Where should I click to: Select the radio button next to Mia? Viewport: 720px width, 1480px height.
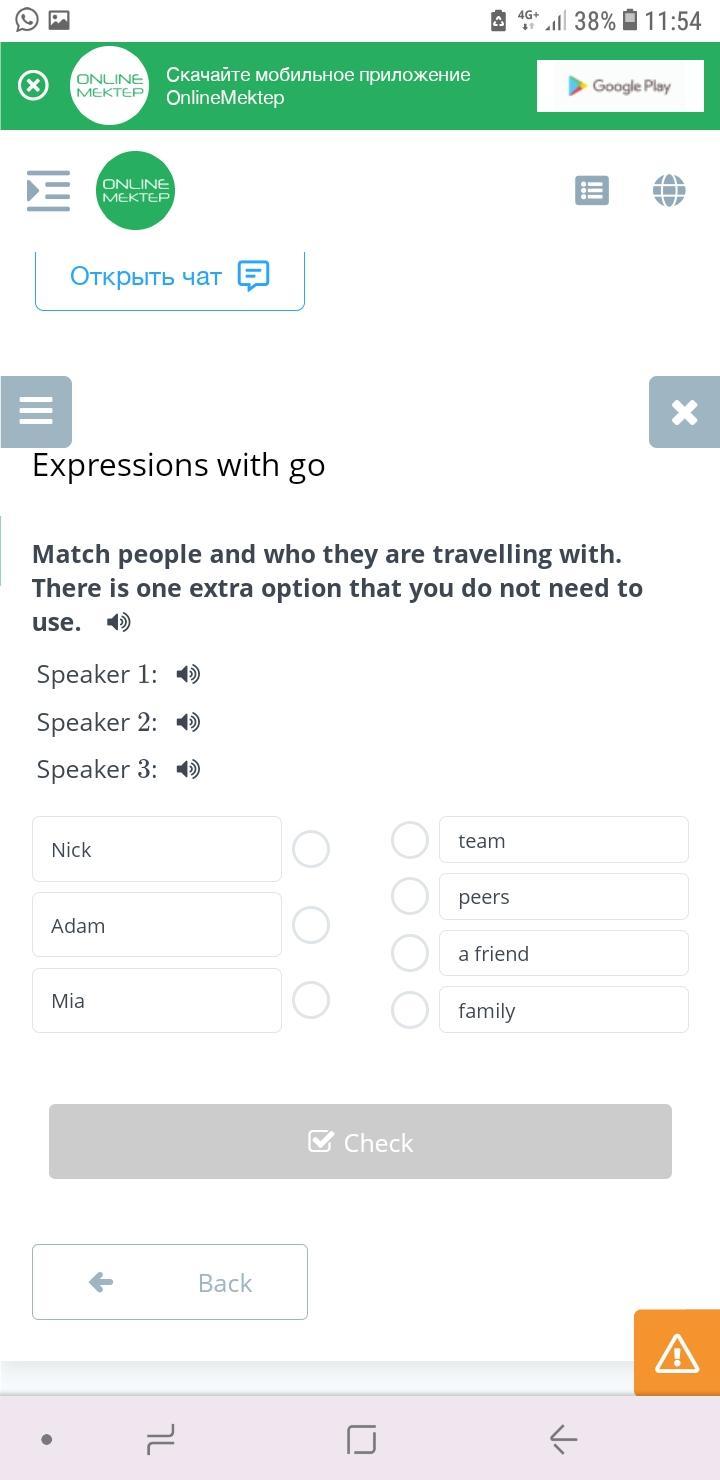coord(311,1000)
